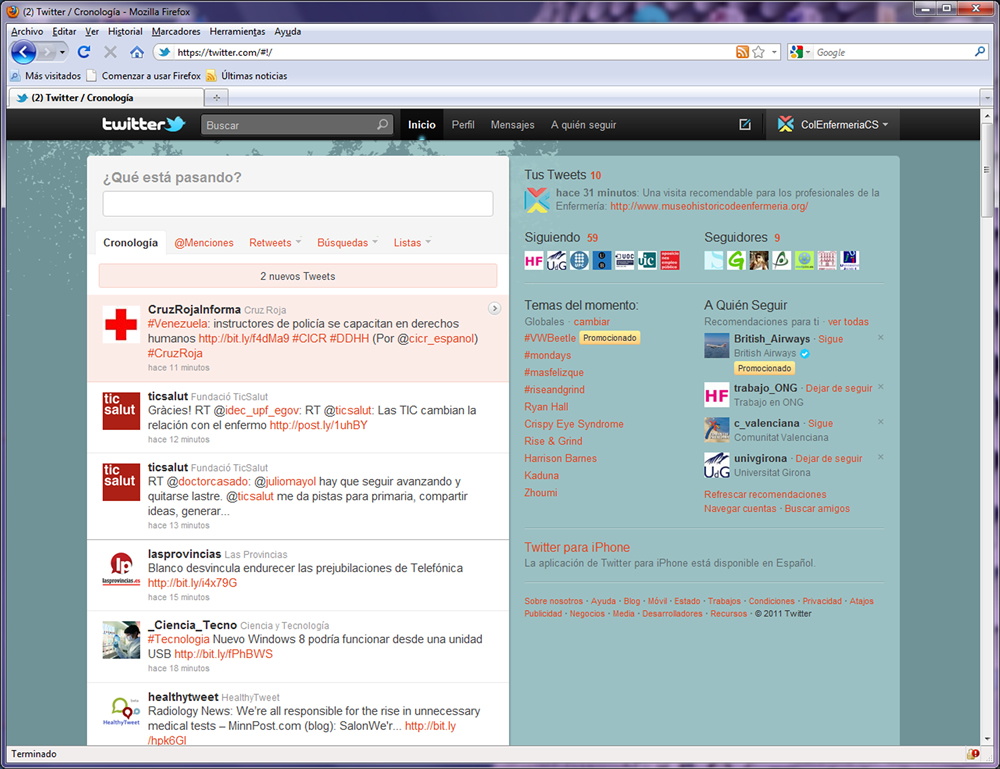Go to Firefox home page icon
The height and width of the screenshot is (769, 1000).
point(137,52)
